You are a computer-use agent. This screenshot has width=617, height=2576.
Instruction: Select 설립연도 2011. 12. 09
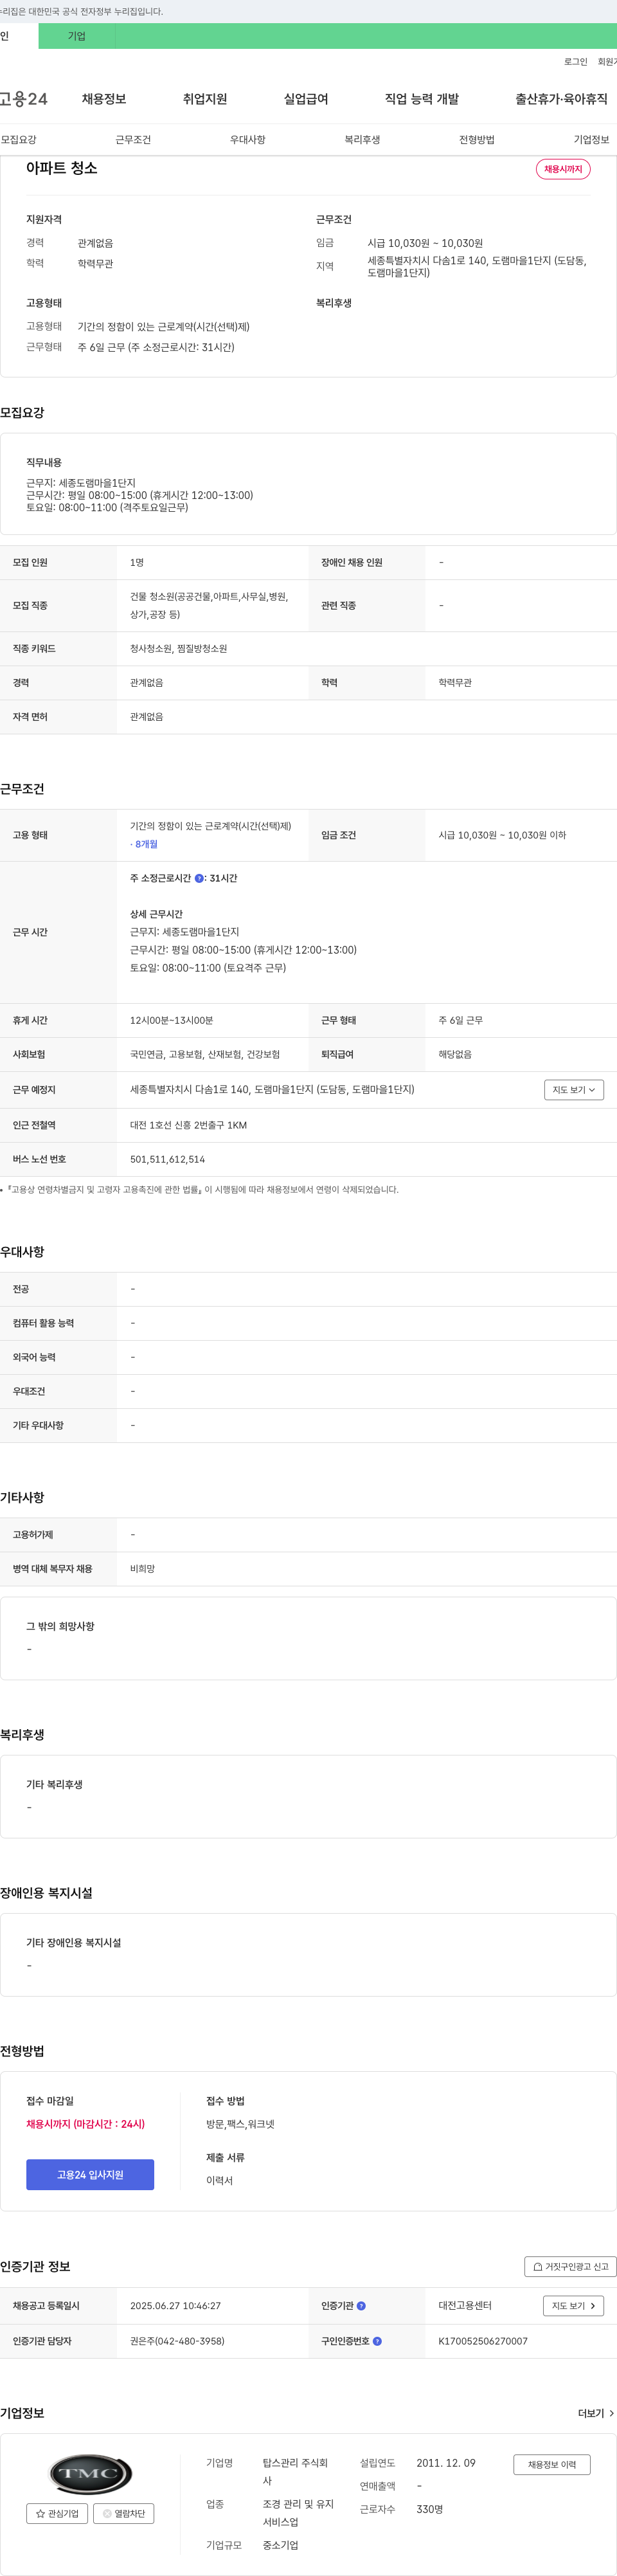click(446, 2463)
